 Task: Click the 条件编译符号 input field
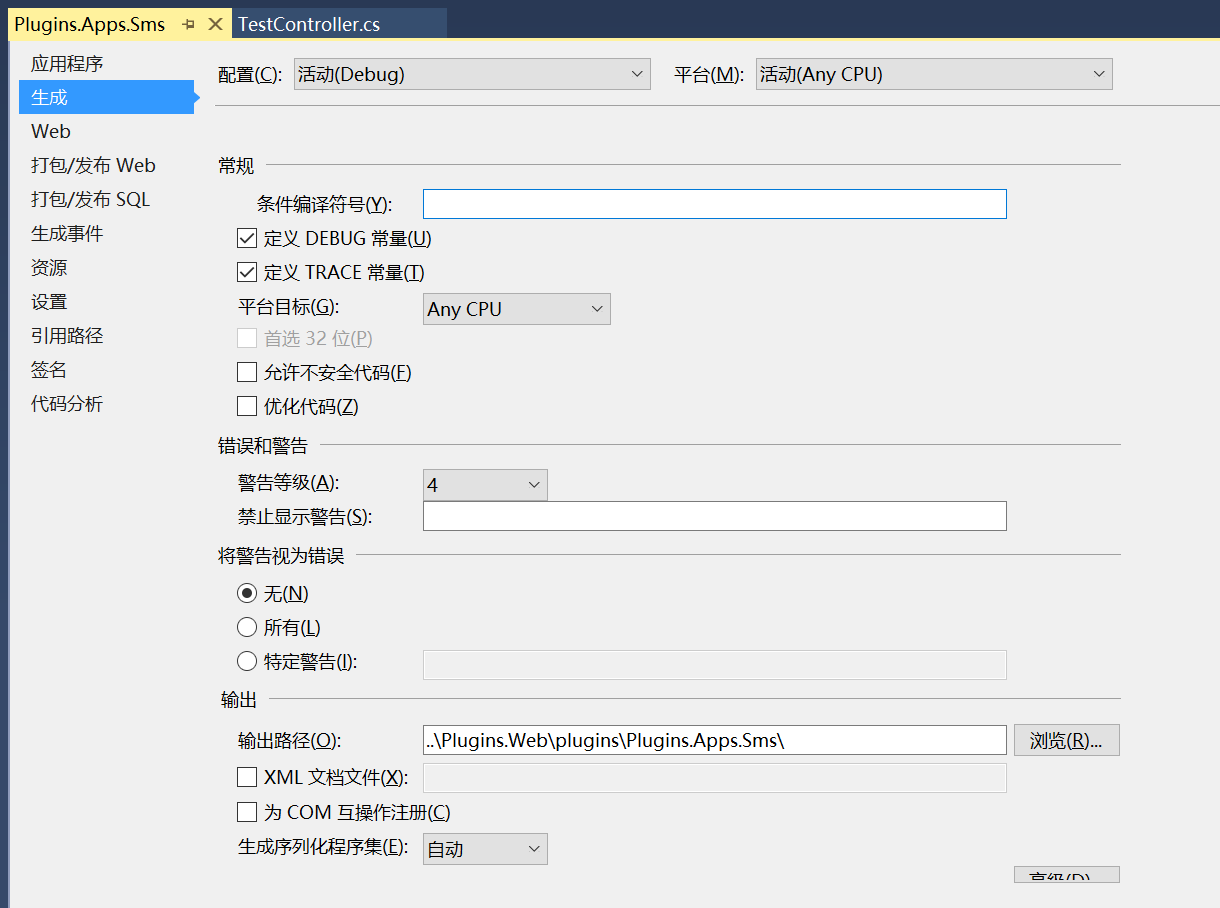point(714,204)
